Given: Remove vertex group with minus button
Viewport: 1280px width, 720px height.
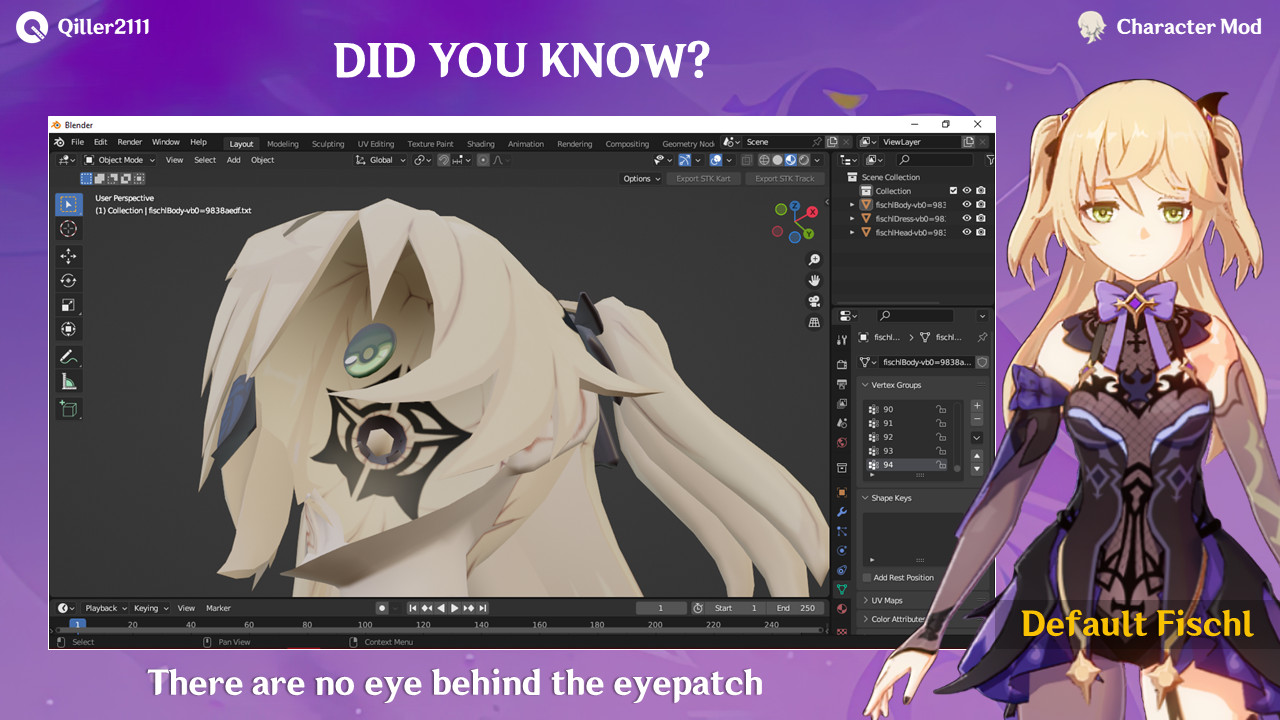Looking at the screenshot, I should pyautogui.click(x=977, y=419).
